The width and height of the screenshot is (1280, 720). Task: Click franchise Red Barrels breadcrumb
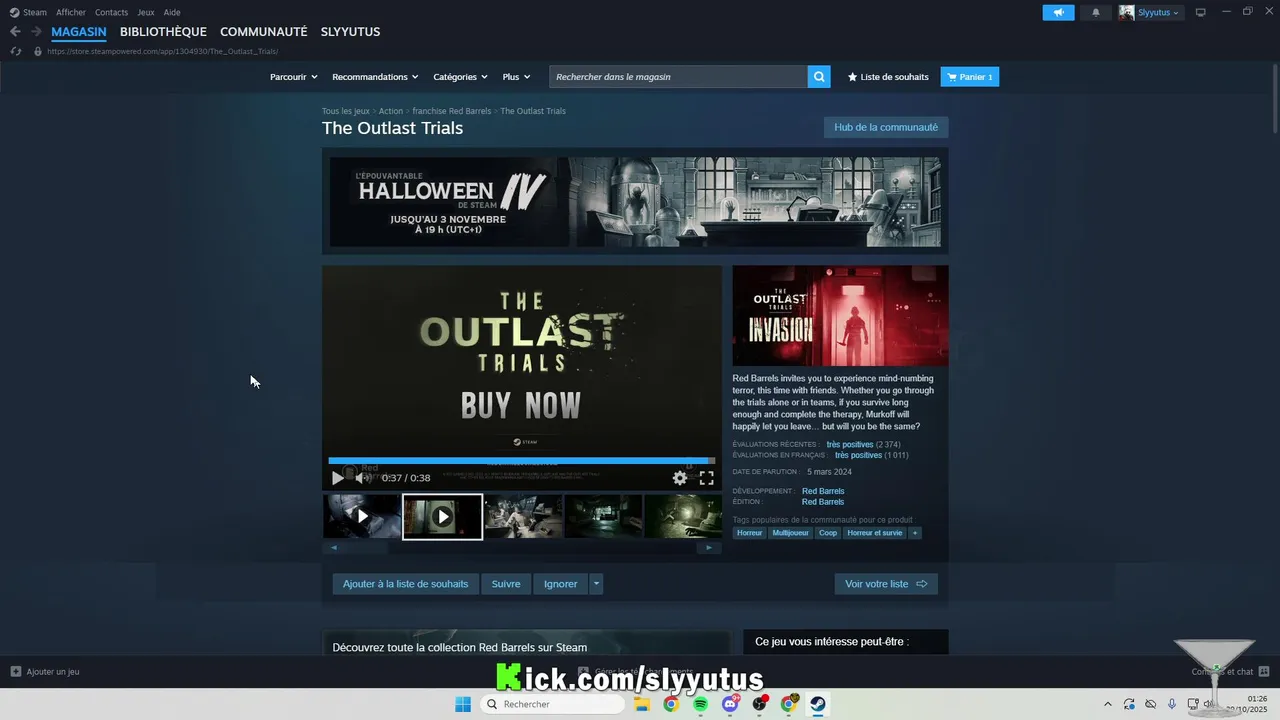tap(452, 111)
